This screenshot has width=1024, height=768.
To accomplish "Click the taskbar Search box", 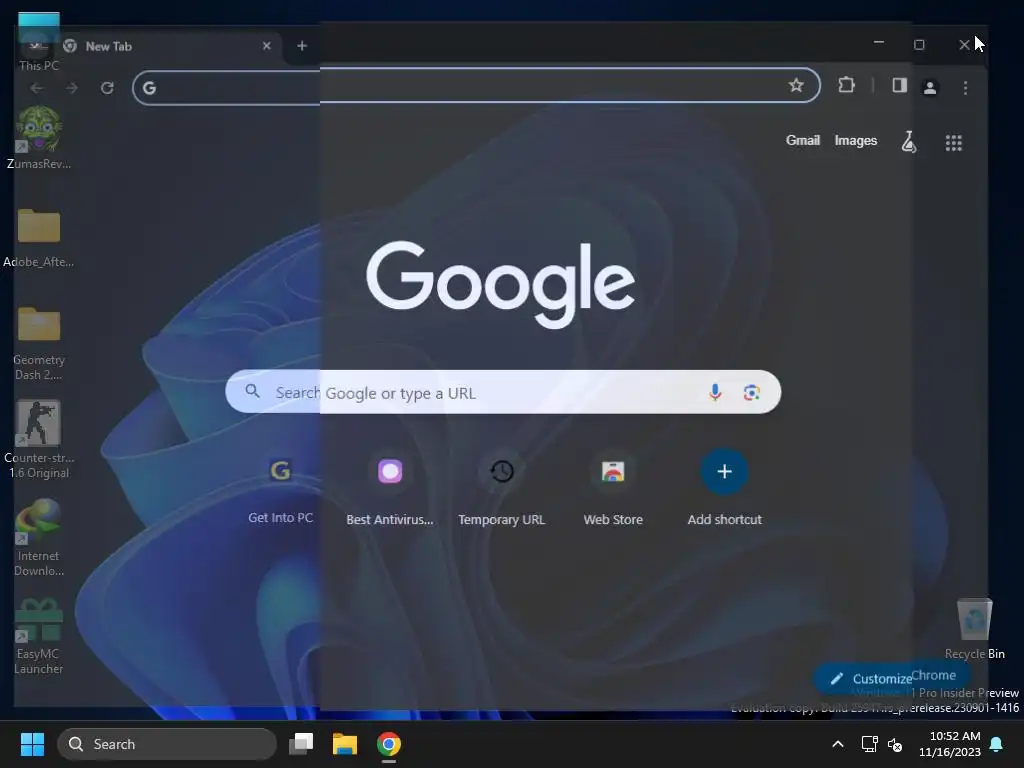I will [167, 744].
